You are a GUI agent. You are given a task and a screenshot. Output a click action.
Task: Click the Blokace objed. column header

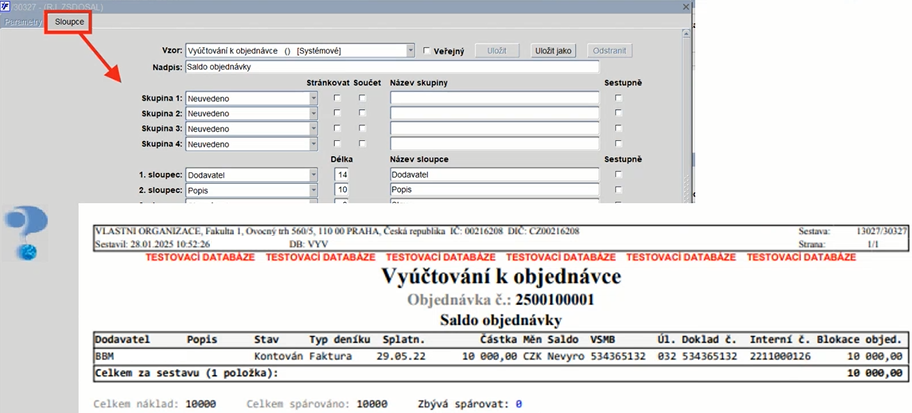[x=860, y=339]
